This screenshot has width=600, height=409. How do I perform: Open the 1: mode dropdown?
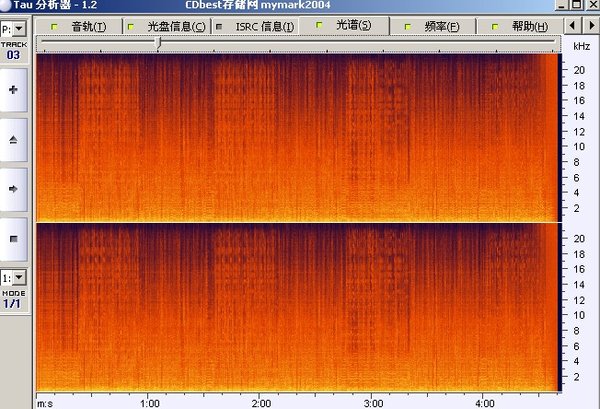click(19, 278)
